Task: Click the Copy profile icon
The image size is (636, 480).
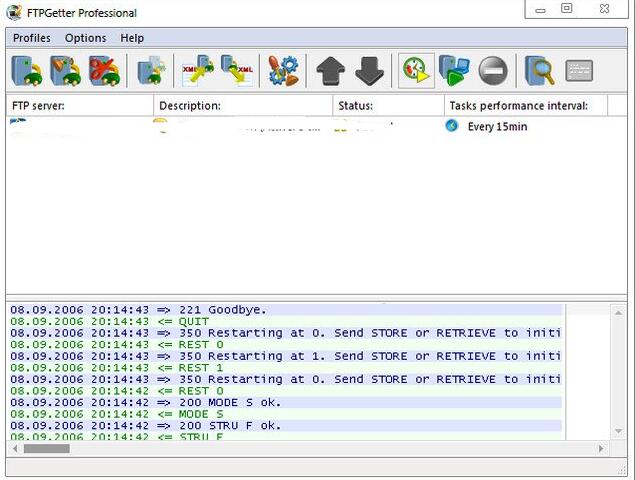Action: point(151,71)
